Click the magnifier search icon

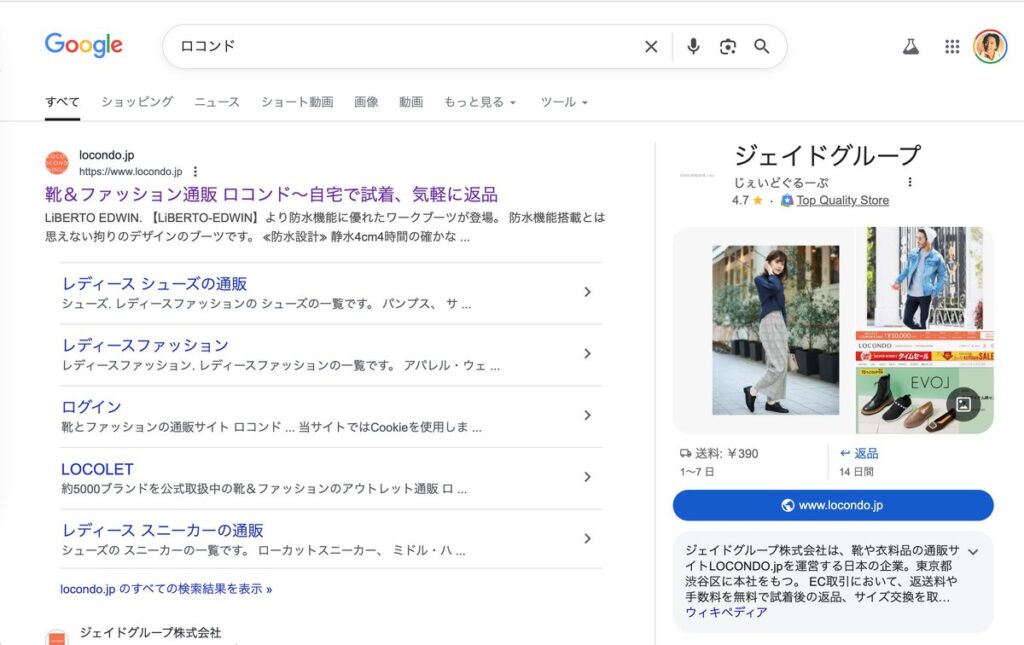[x=762, y=46]
